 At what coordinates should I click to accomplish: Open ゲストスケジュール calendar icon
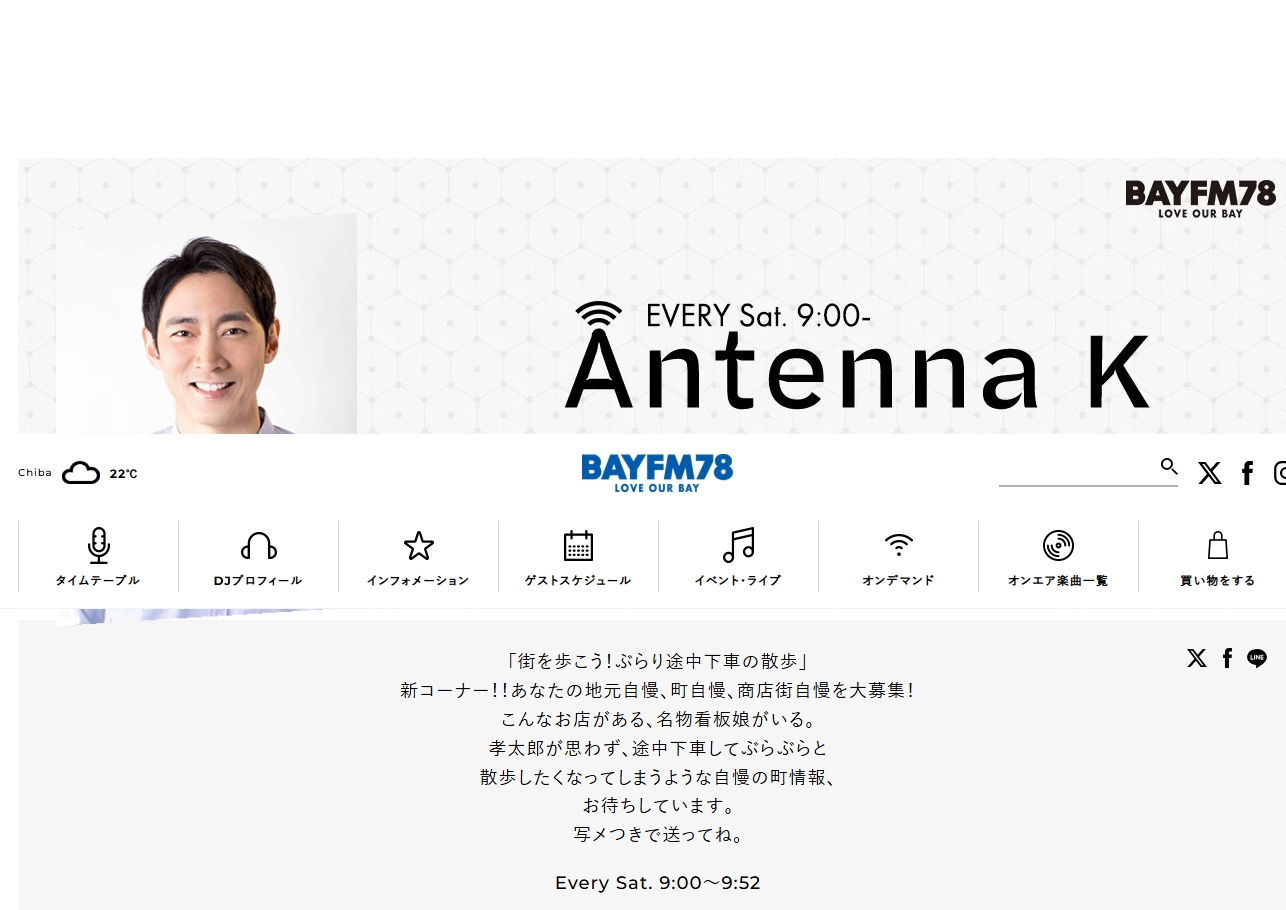pos(578,545)
